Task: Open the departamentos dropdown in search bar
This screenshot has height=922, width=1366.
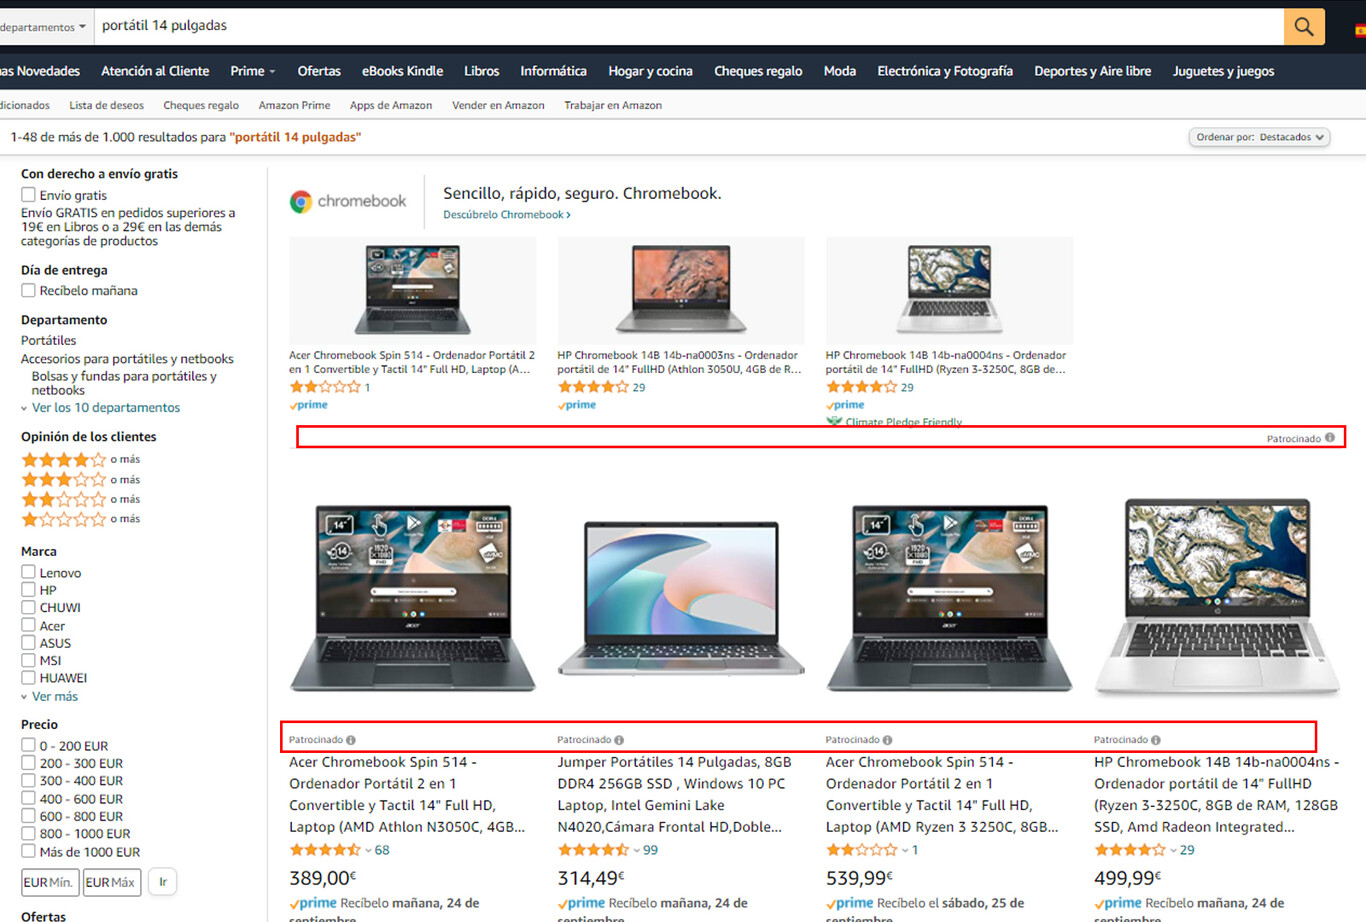Action: [45, 27]
